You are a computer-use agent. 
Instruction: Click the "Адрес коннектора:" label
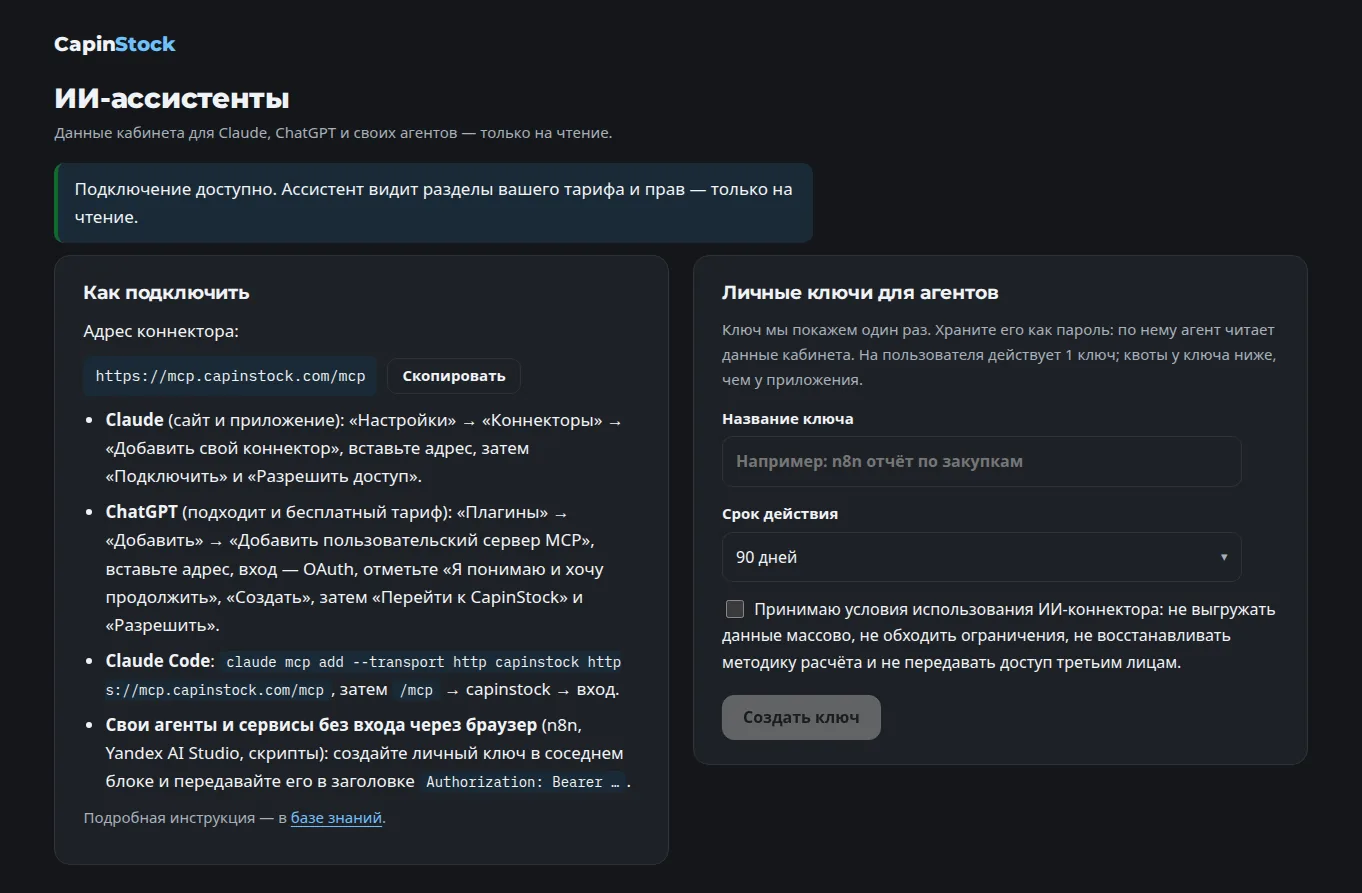pyautogui.click(x=161, y=331)
